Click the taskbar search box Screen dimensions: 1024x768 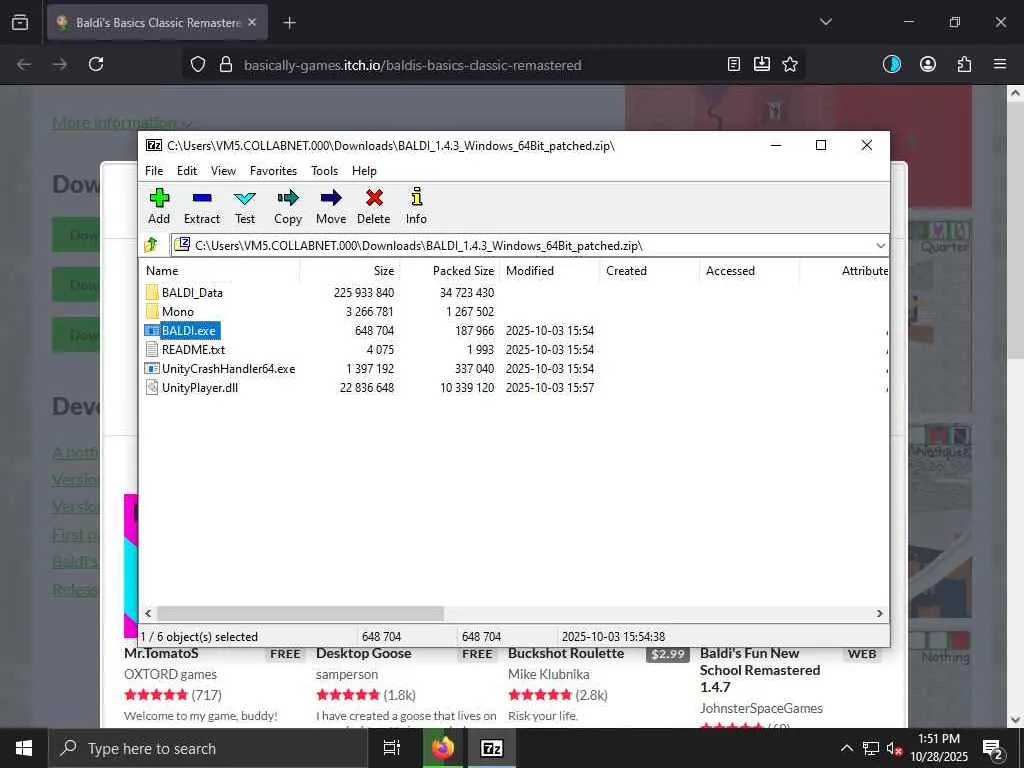208,748
